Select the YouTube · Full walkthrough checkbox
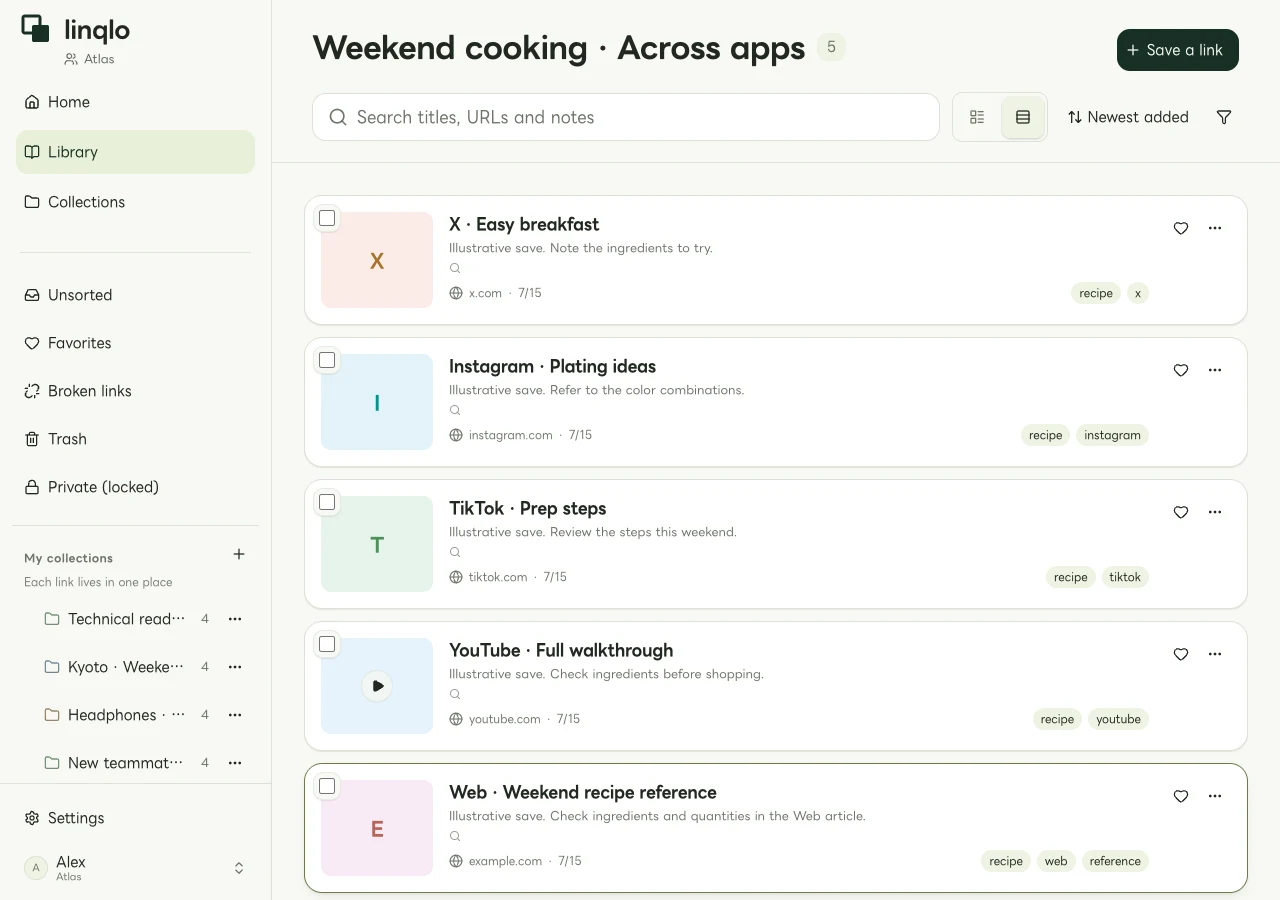 [x=327, y=644]
